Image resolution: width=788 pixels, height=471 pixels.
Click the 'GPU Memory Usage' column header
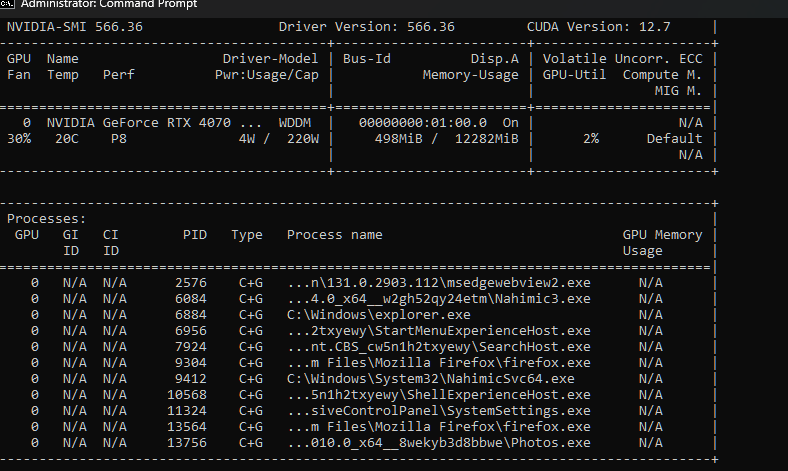coord(662,243)
